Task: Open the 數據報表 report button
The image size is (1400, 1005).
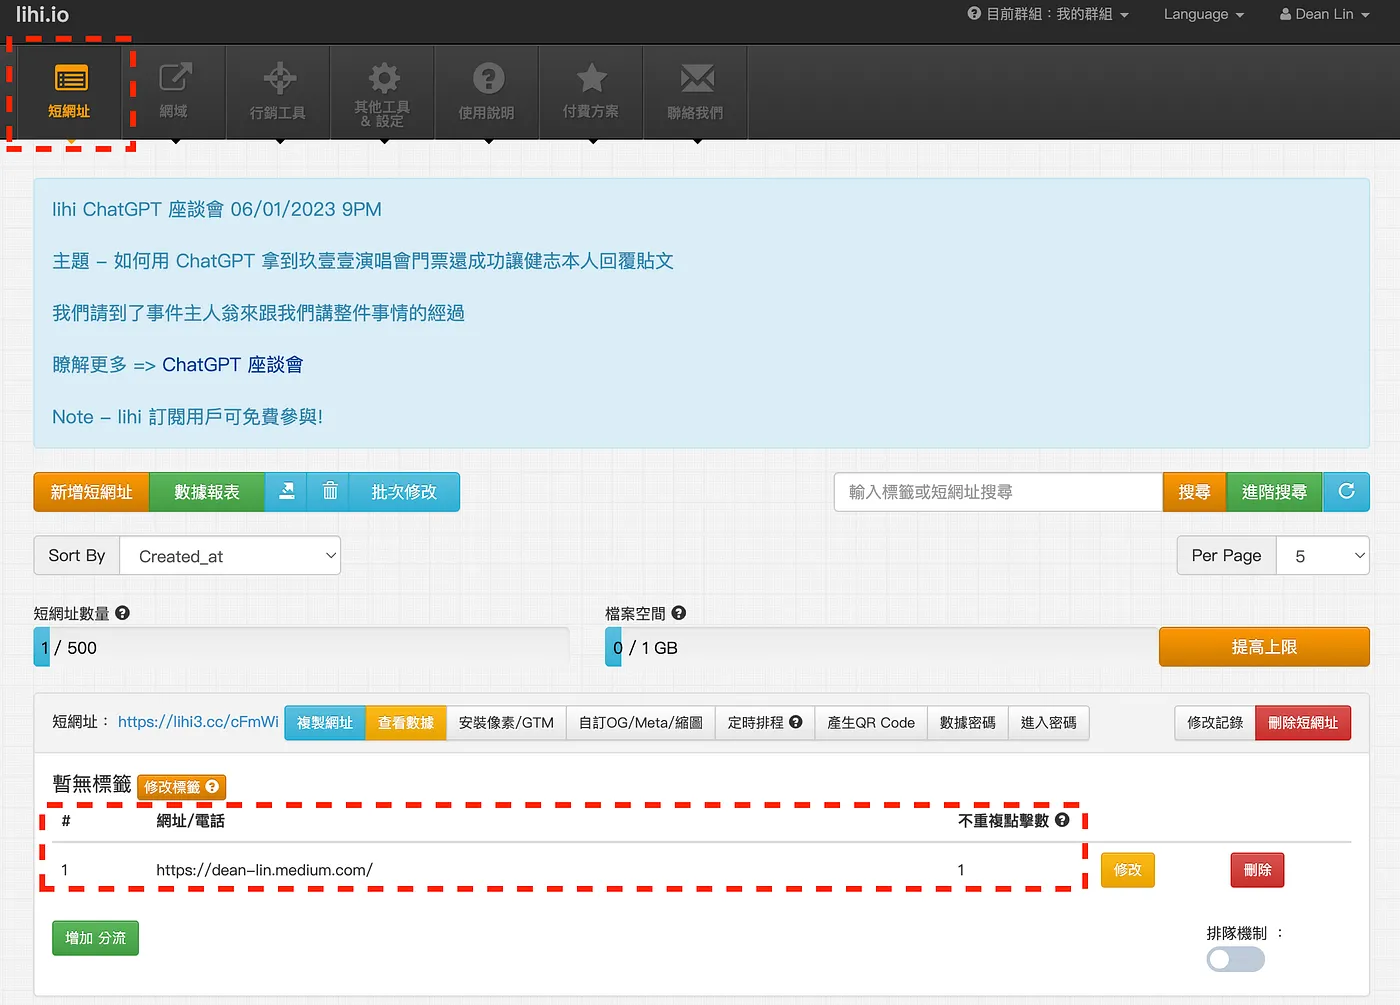Action: 207,492
